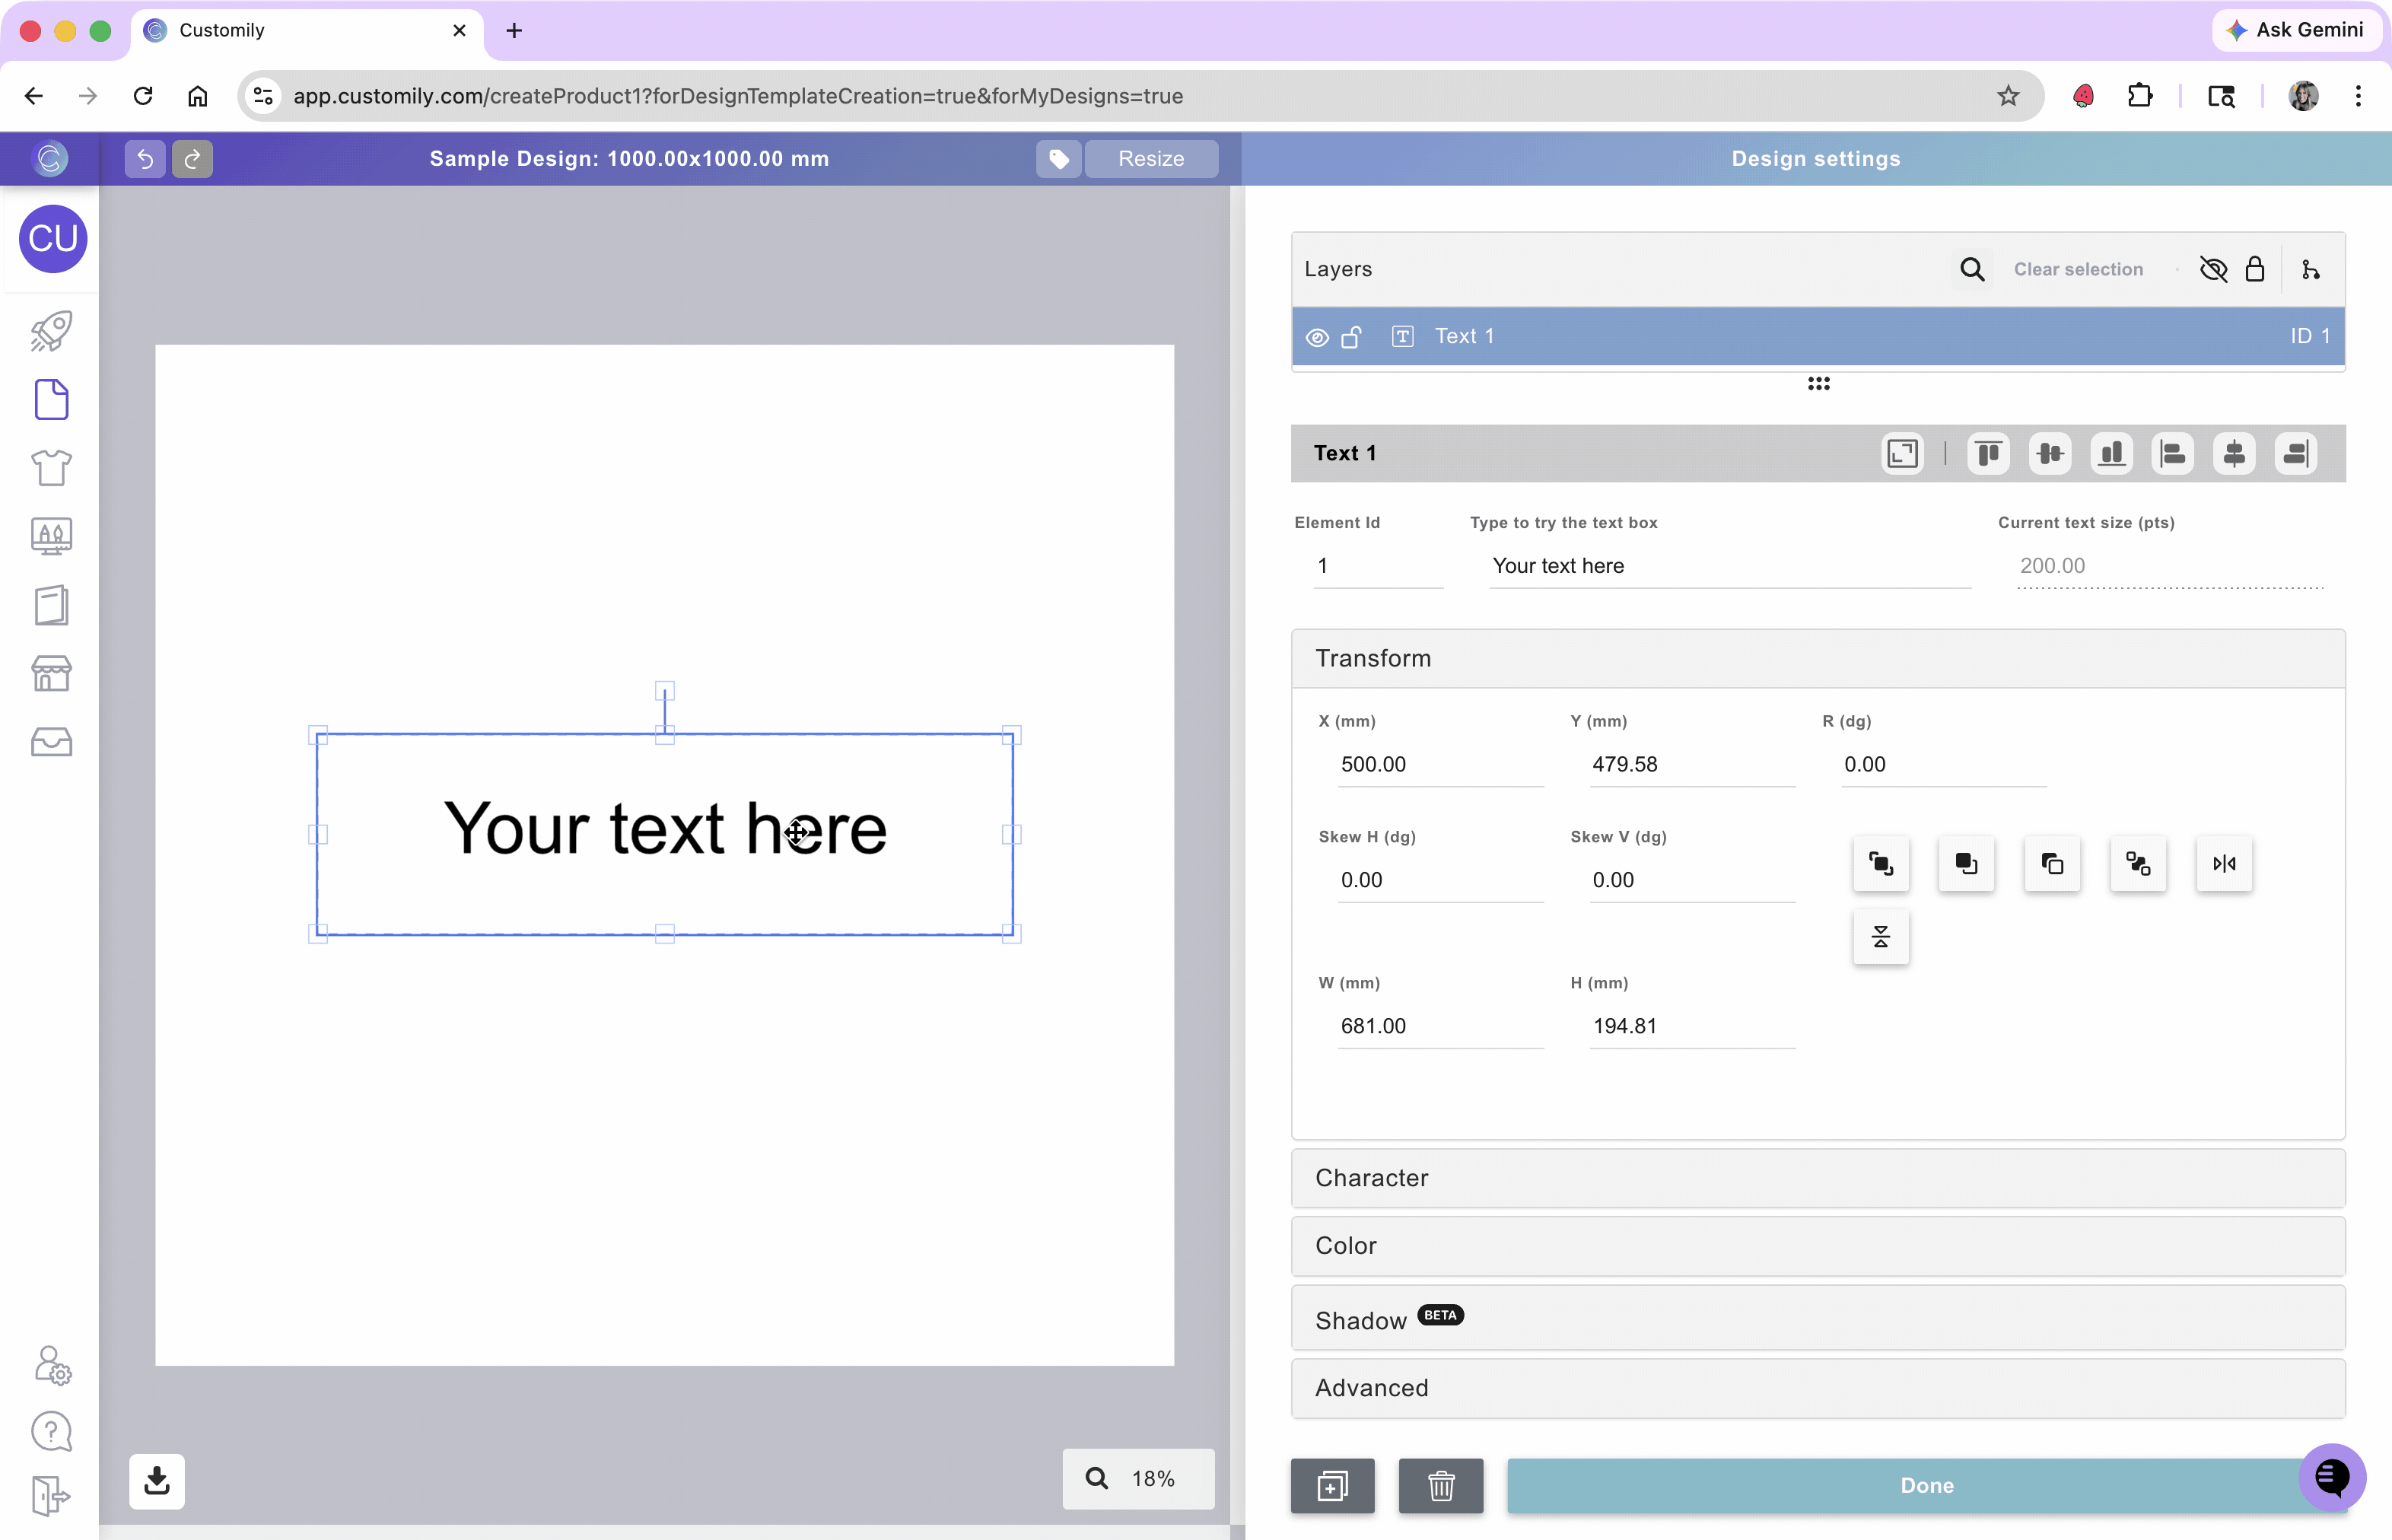Click the layer hierarchy tree icon
This screenshot has width=2392, height=1540.
(x=2310, y=269)
